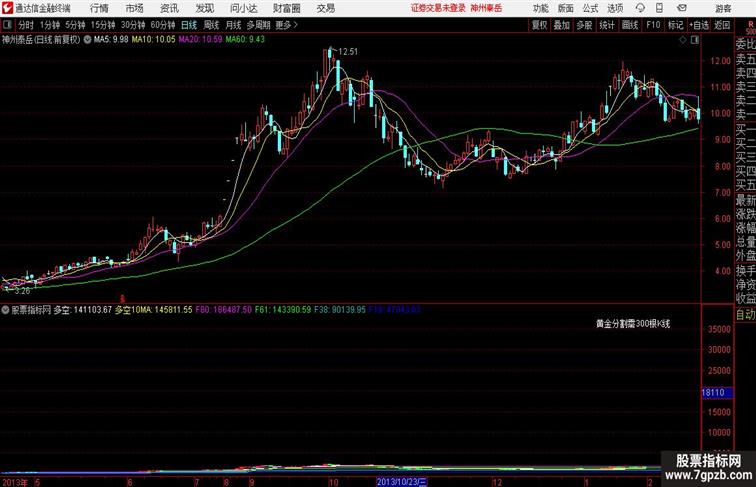Select the 15分钟 period

point(103,25)
